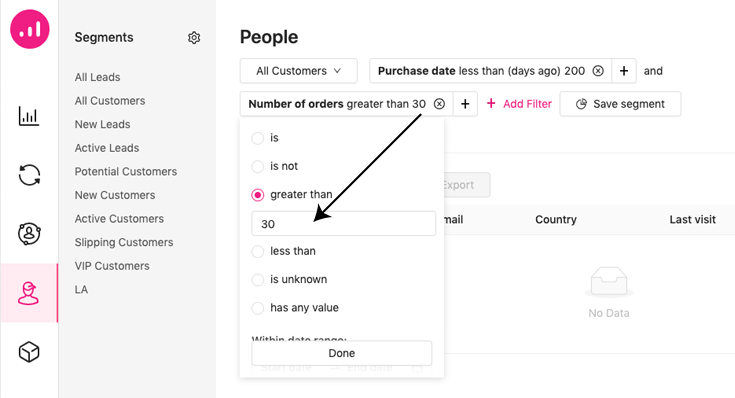Open the All Leads segment
Screen dimensions: 735x398
[98, 77]
